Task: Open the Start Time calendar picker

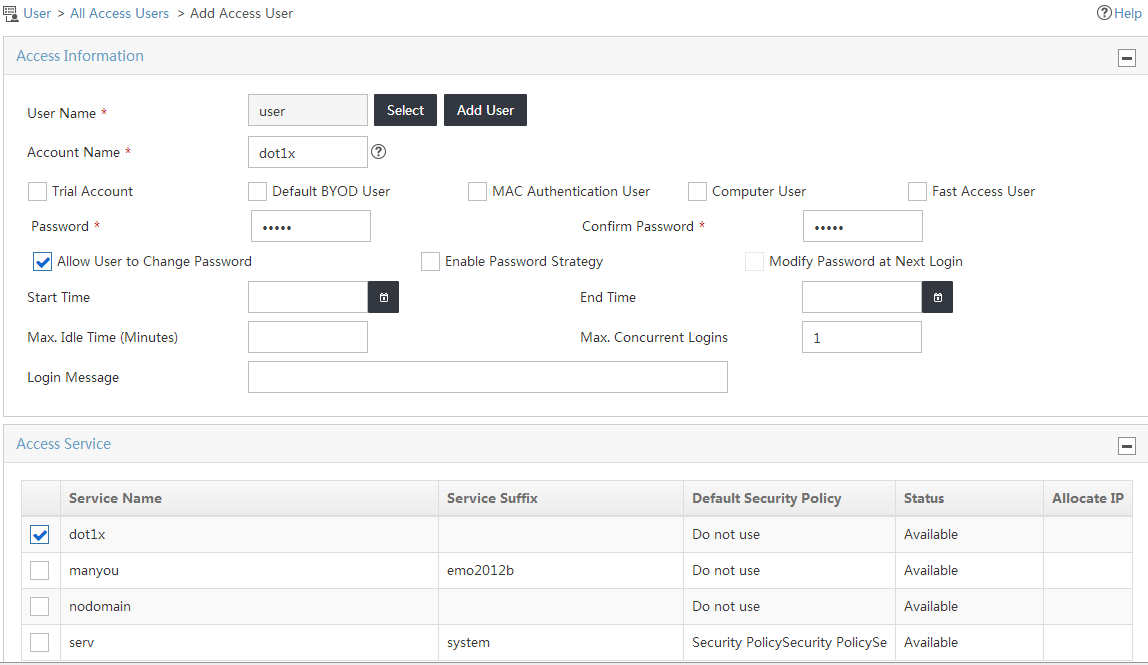Action: [x=384, y=297]
